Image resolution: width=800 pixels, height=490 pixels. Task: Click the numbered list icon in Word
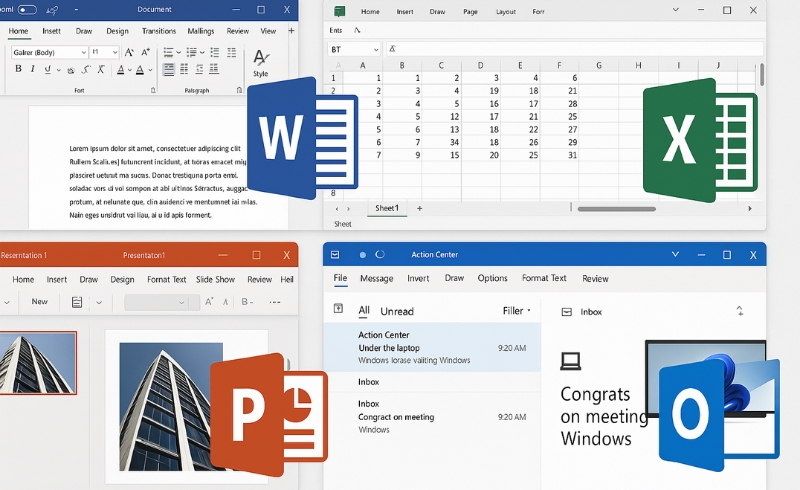(191, 52)
